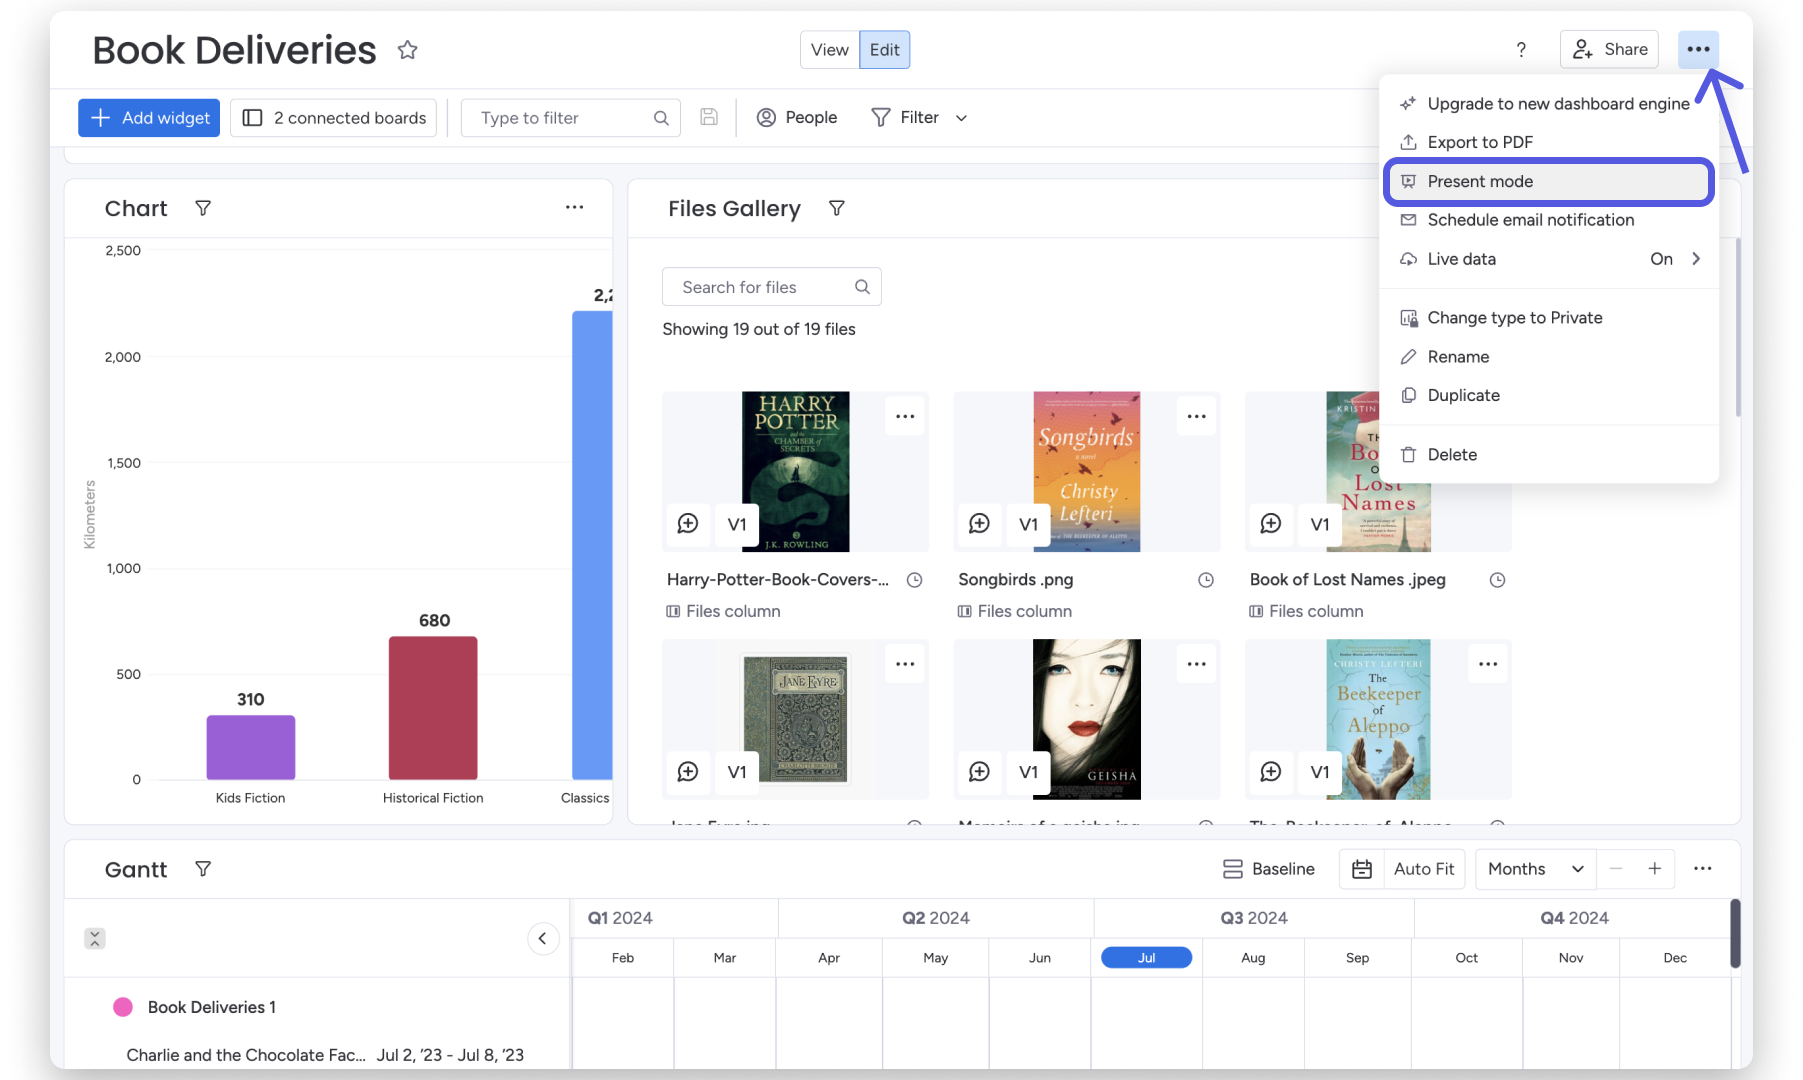
Task: Open the Chart widget three-dot menu
Action: pyautogui.click(x=574, y=207)
